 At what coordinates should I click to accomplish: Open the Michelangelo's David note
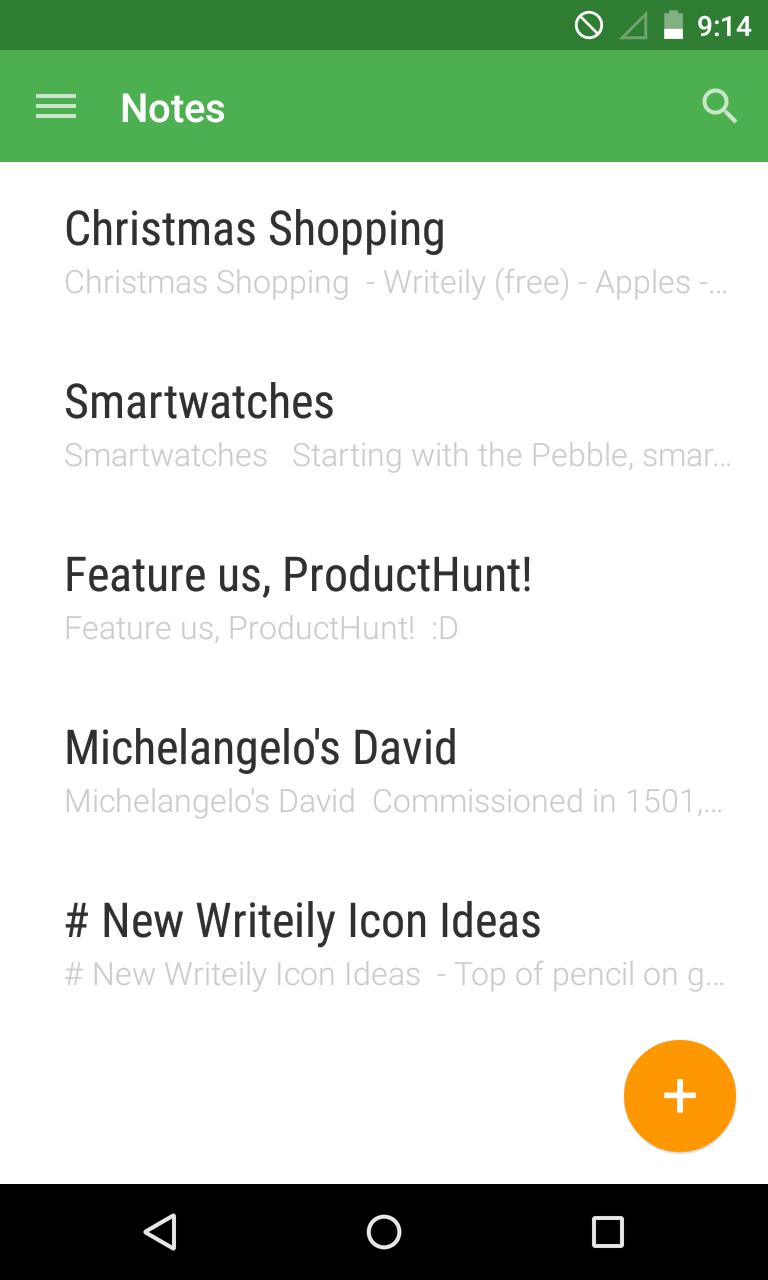[260, 748]
